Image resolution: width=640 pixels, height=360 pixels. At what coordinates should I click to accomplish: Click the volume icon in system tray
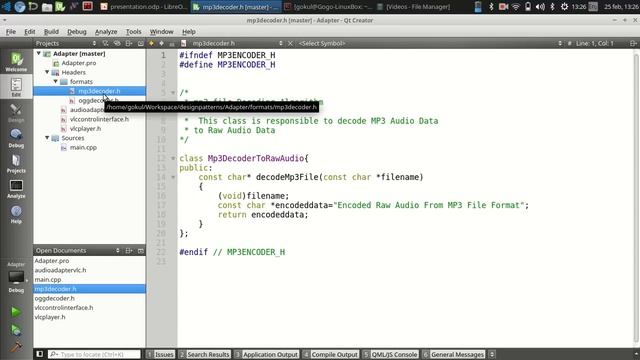(540, 7)
